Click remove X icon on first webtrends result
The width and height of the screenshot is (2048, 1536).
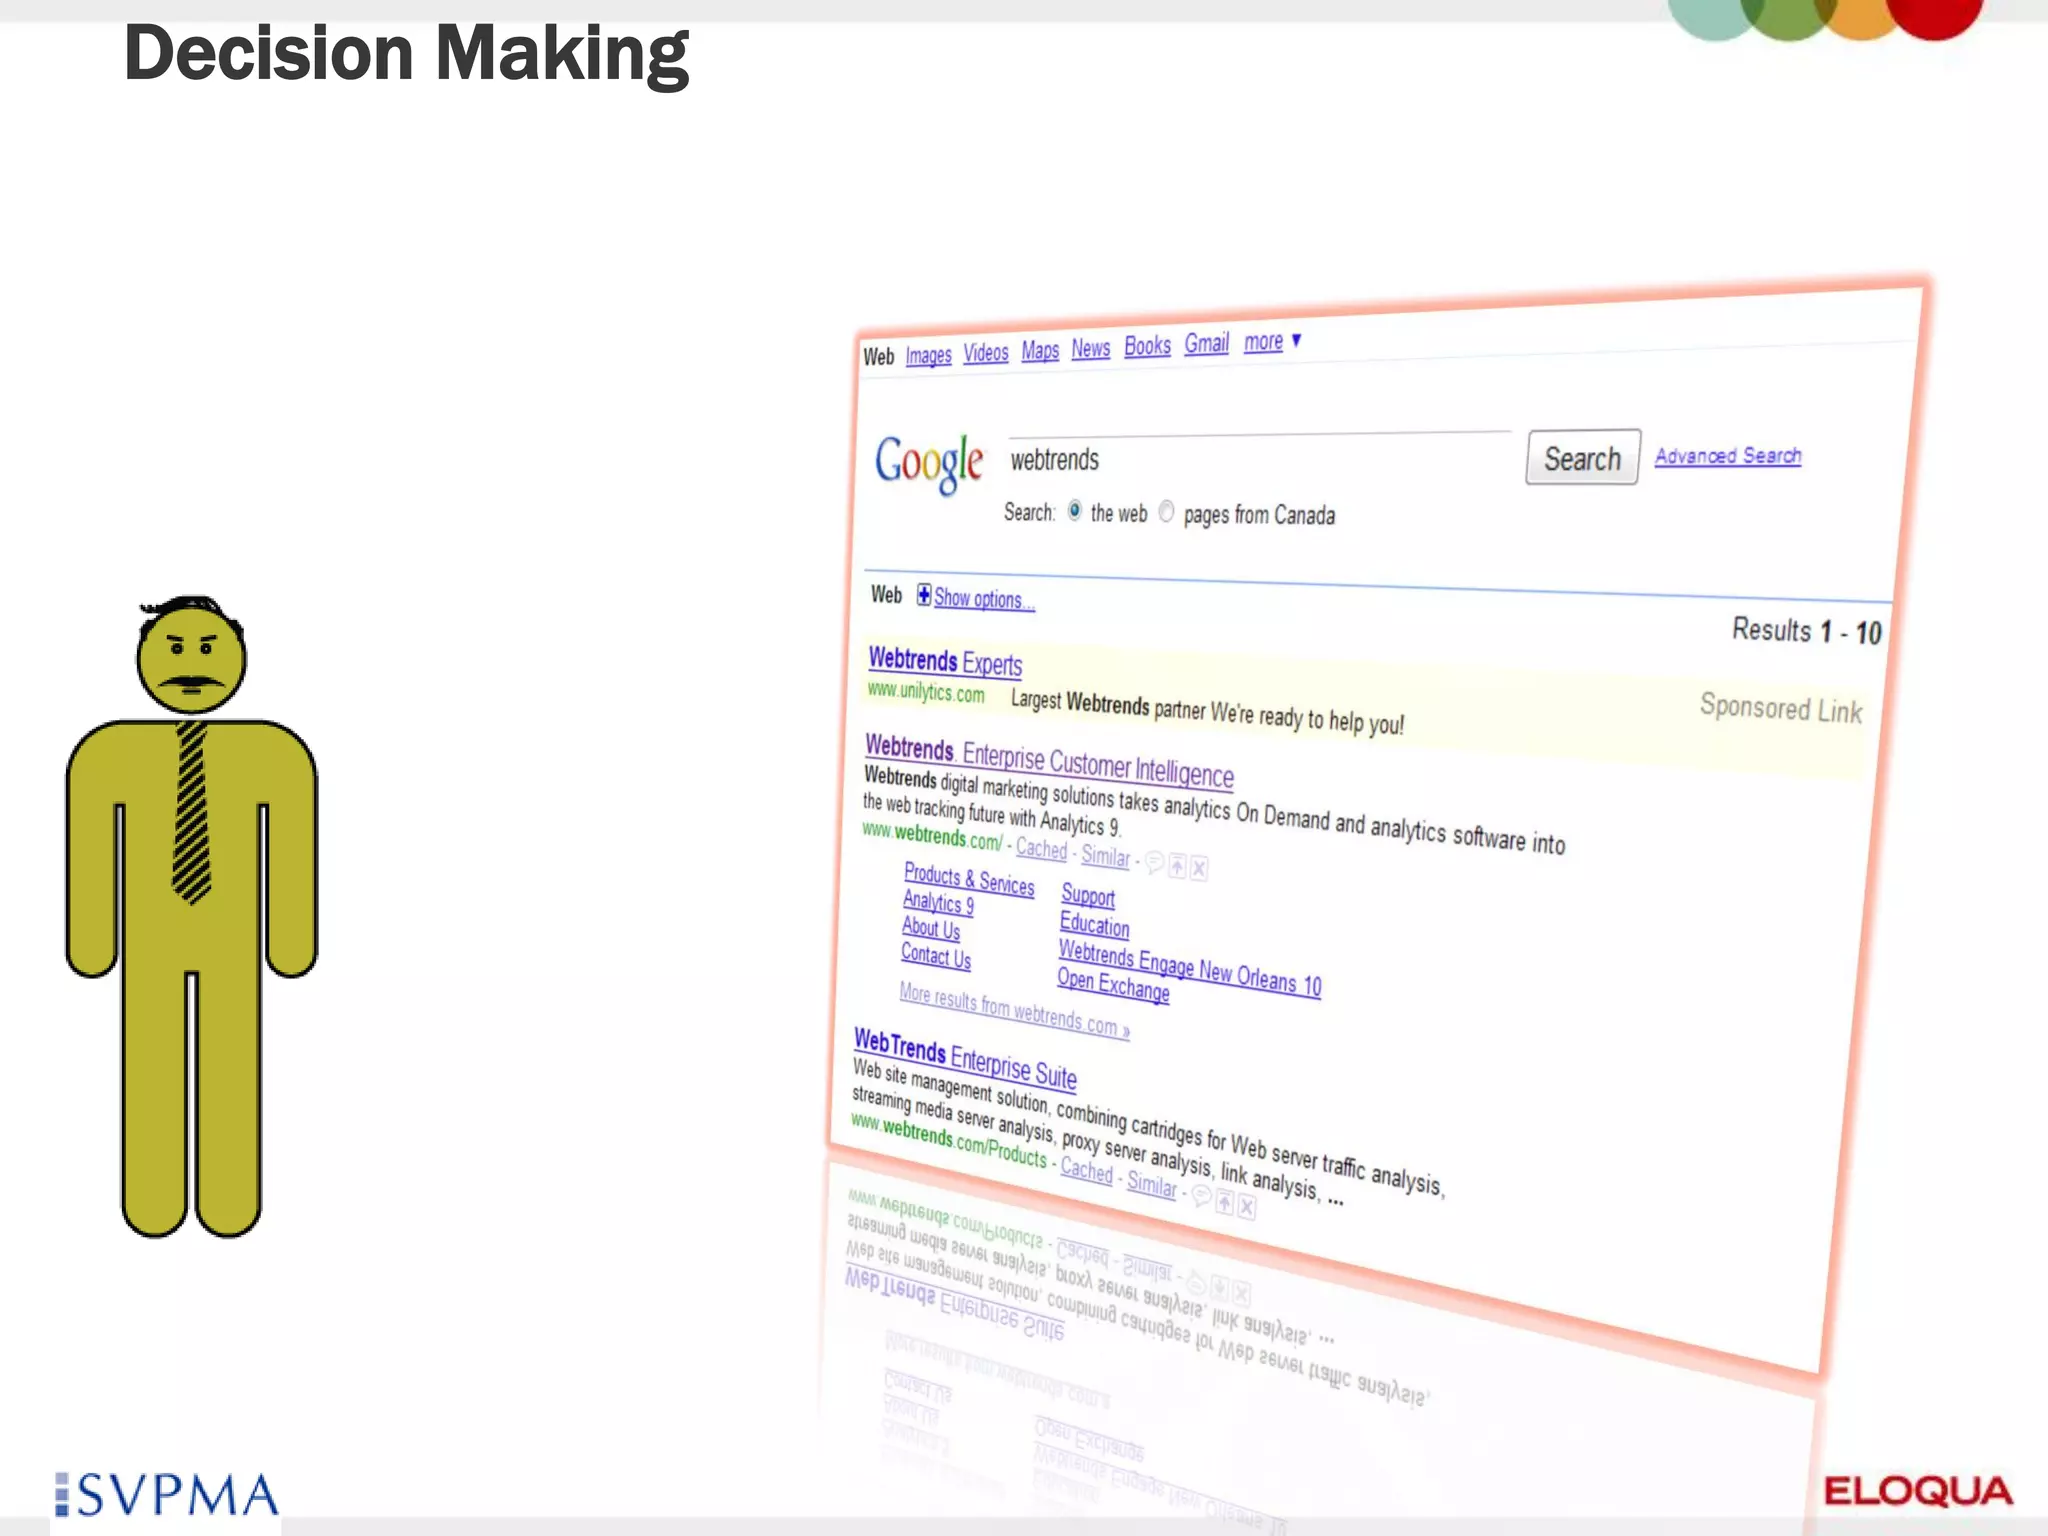point(1199,868)
